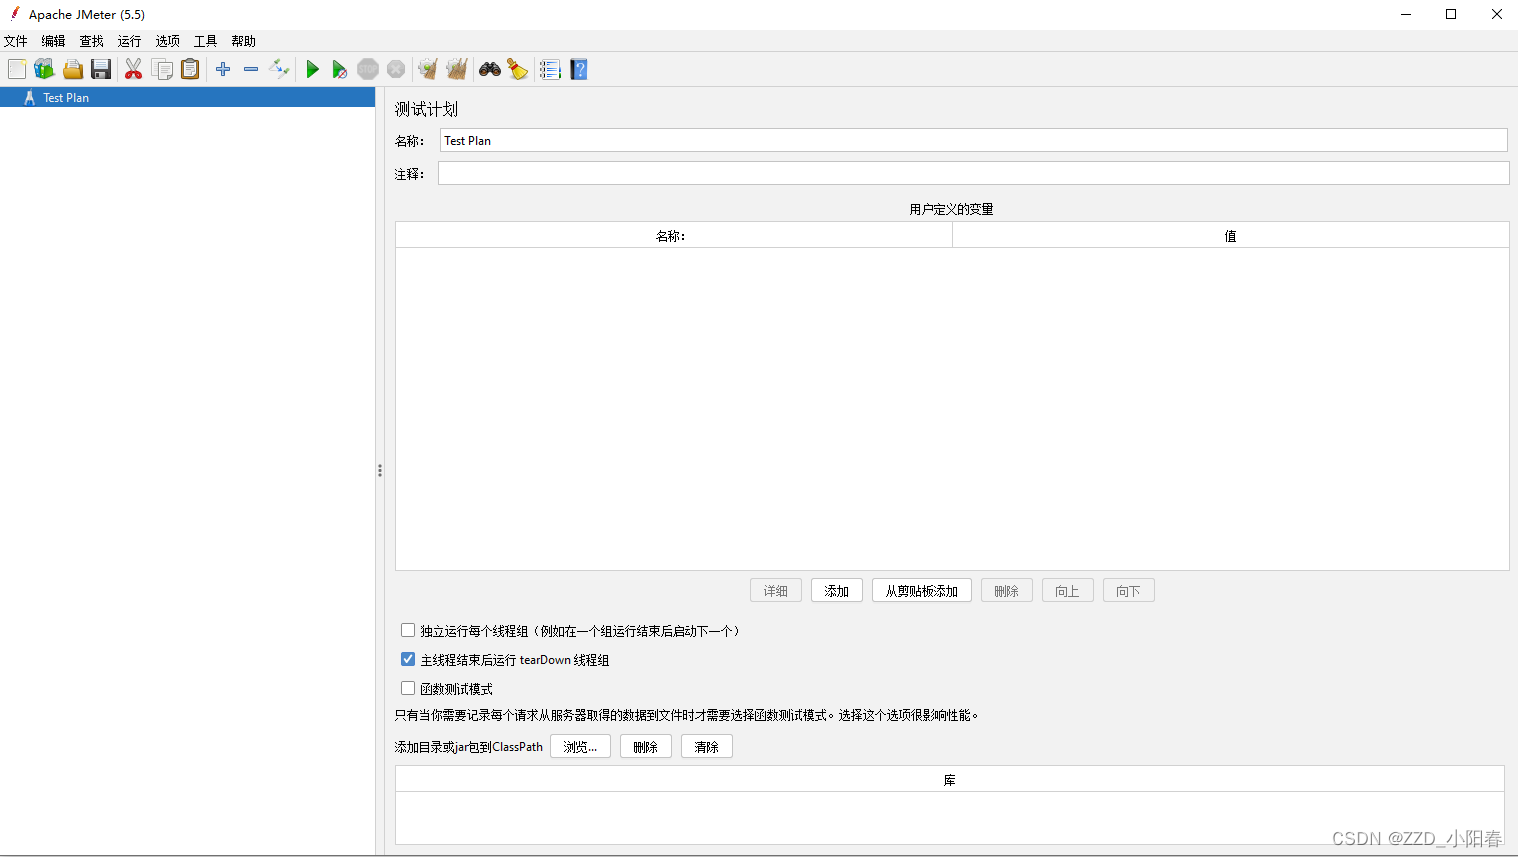Click the 名称 input field

point(973,140)
